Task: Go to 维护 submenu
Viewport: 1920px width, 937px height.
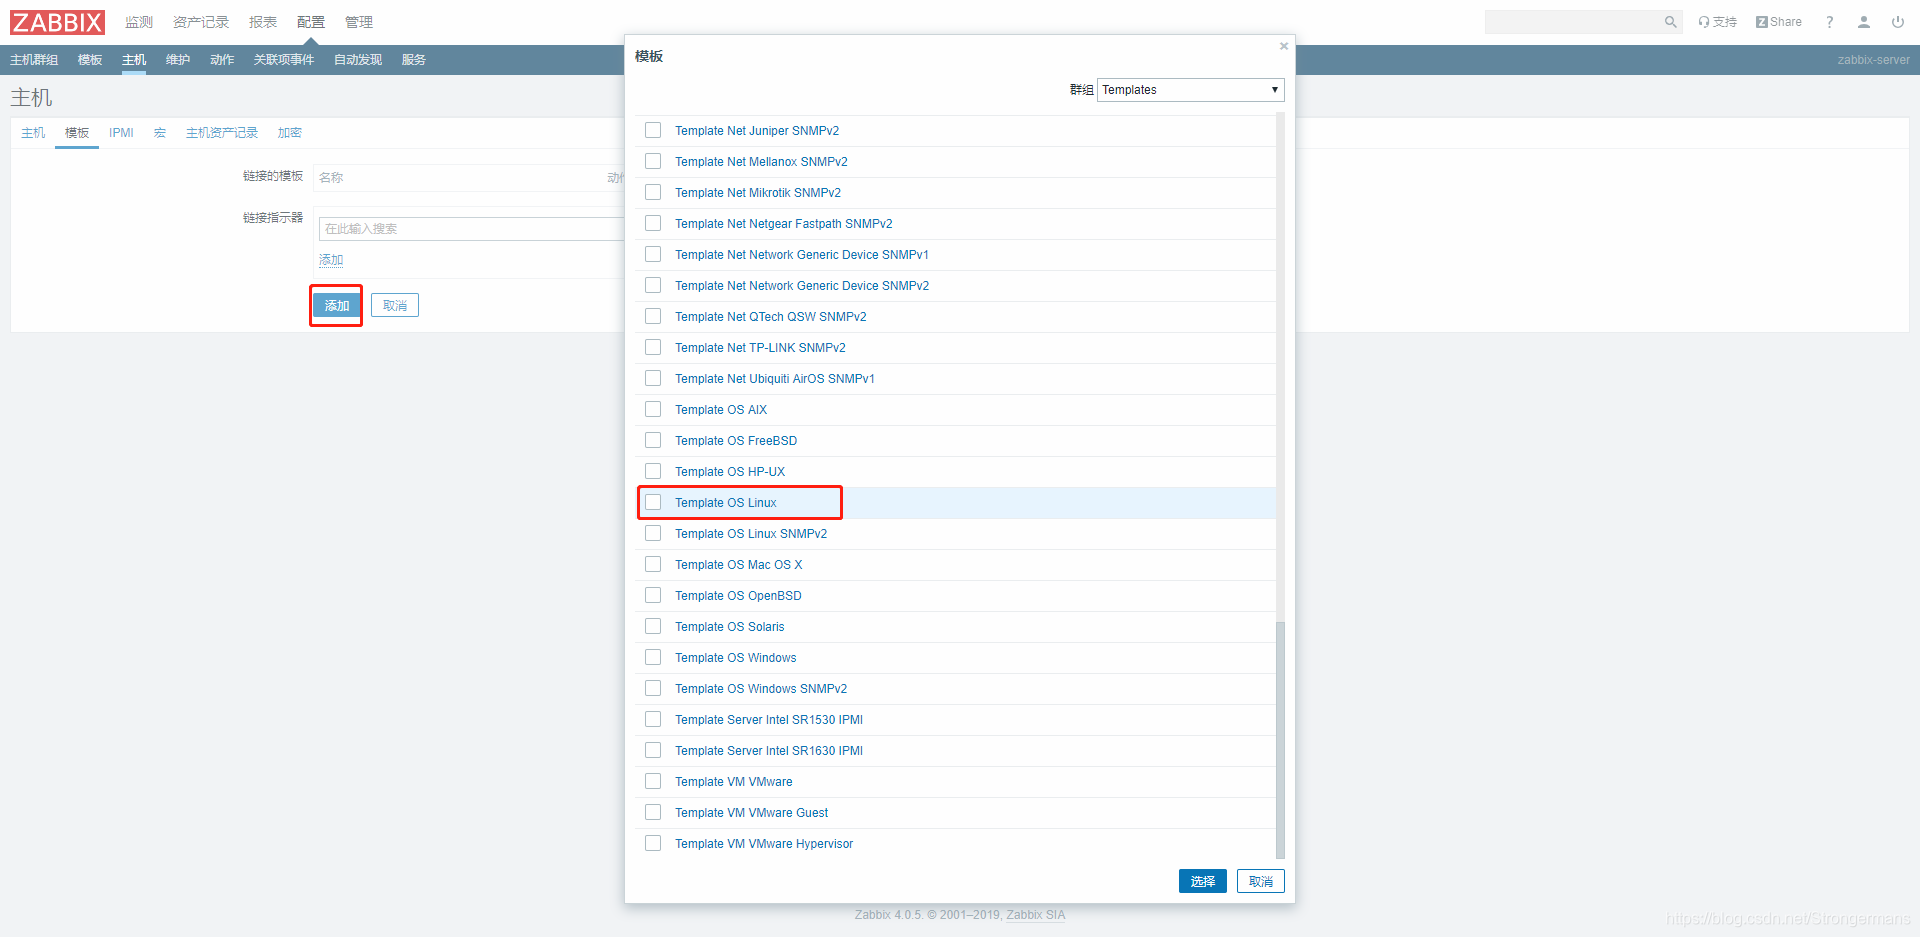Action: [178, 60]
